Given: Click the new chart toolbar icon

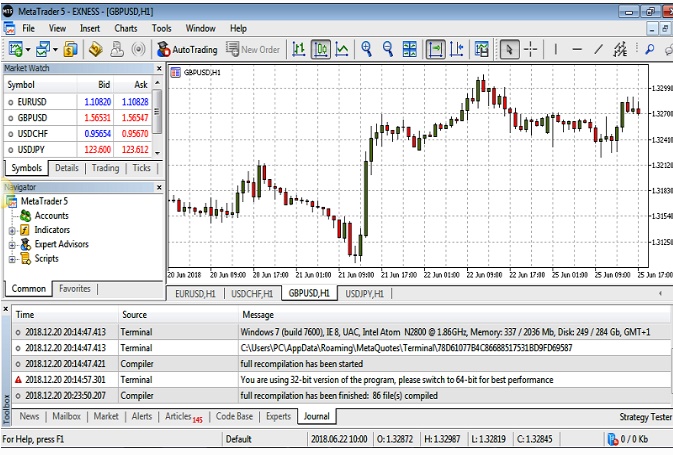Looking at the screenshot, I should click(x=15, y=49).
